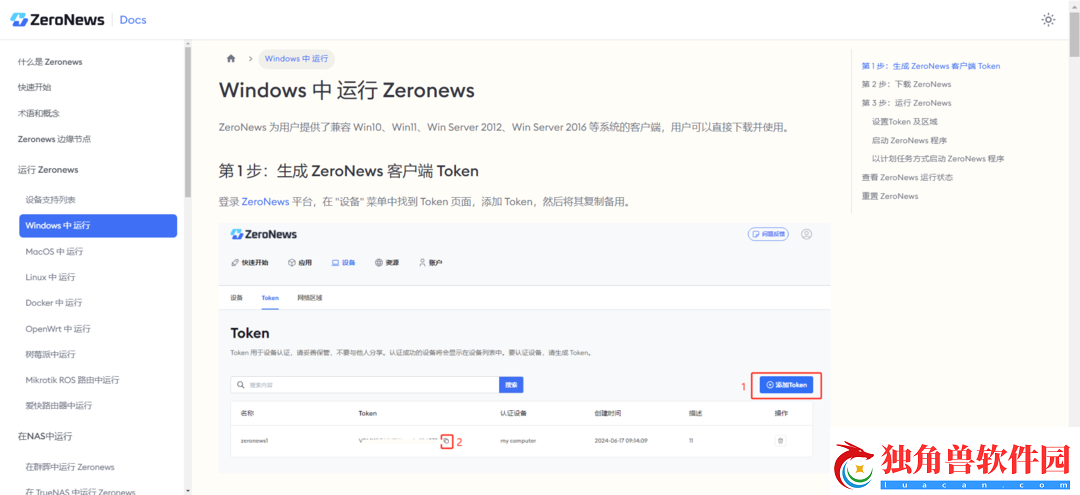Click the copy Token icon in zeronews1 row
Screen dimensions: 1080x495
(446, 441)
